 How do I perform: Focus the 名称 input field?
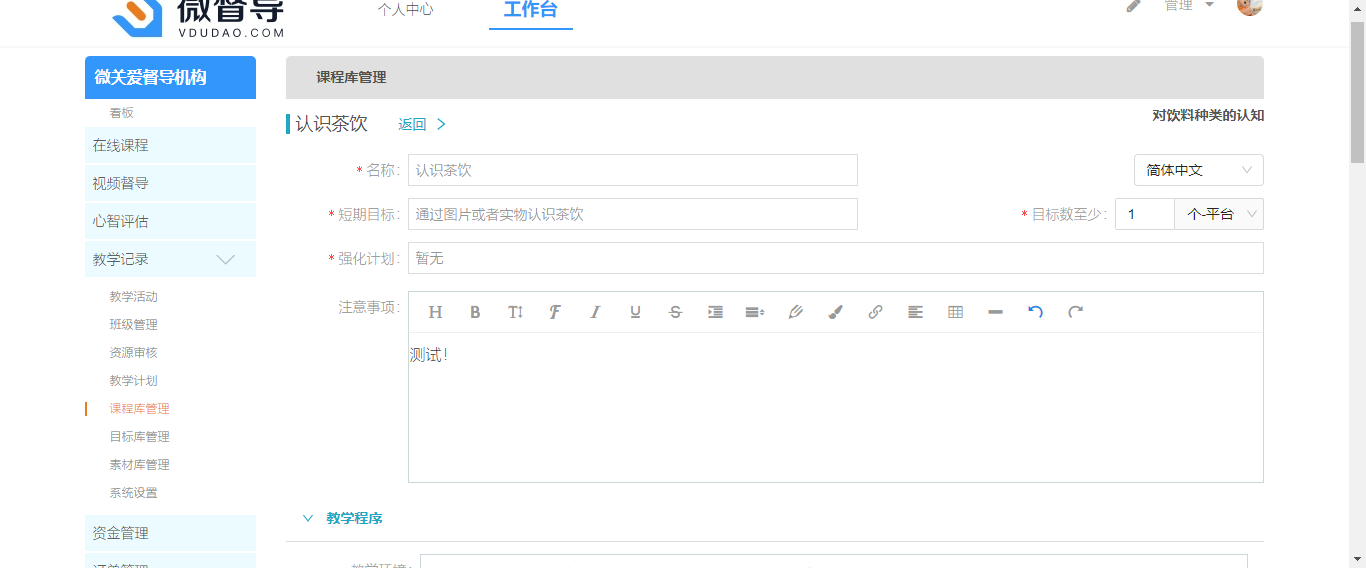632,170
